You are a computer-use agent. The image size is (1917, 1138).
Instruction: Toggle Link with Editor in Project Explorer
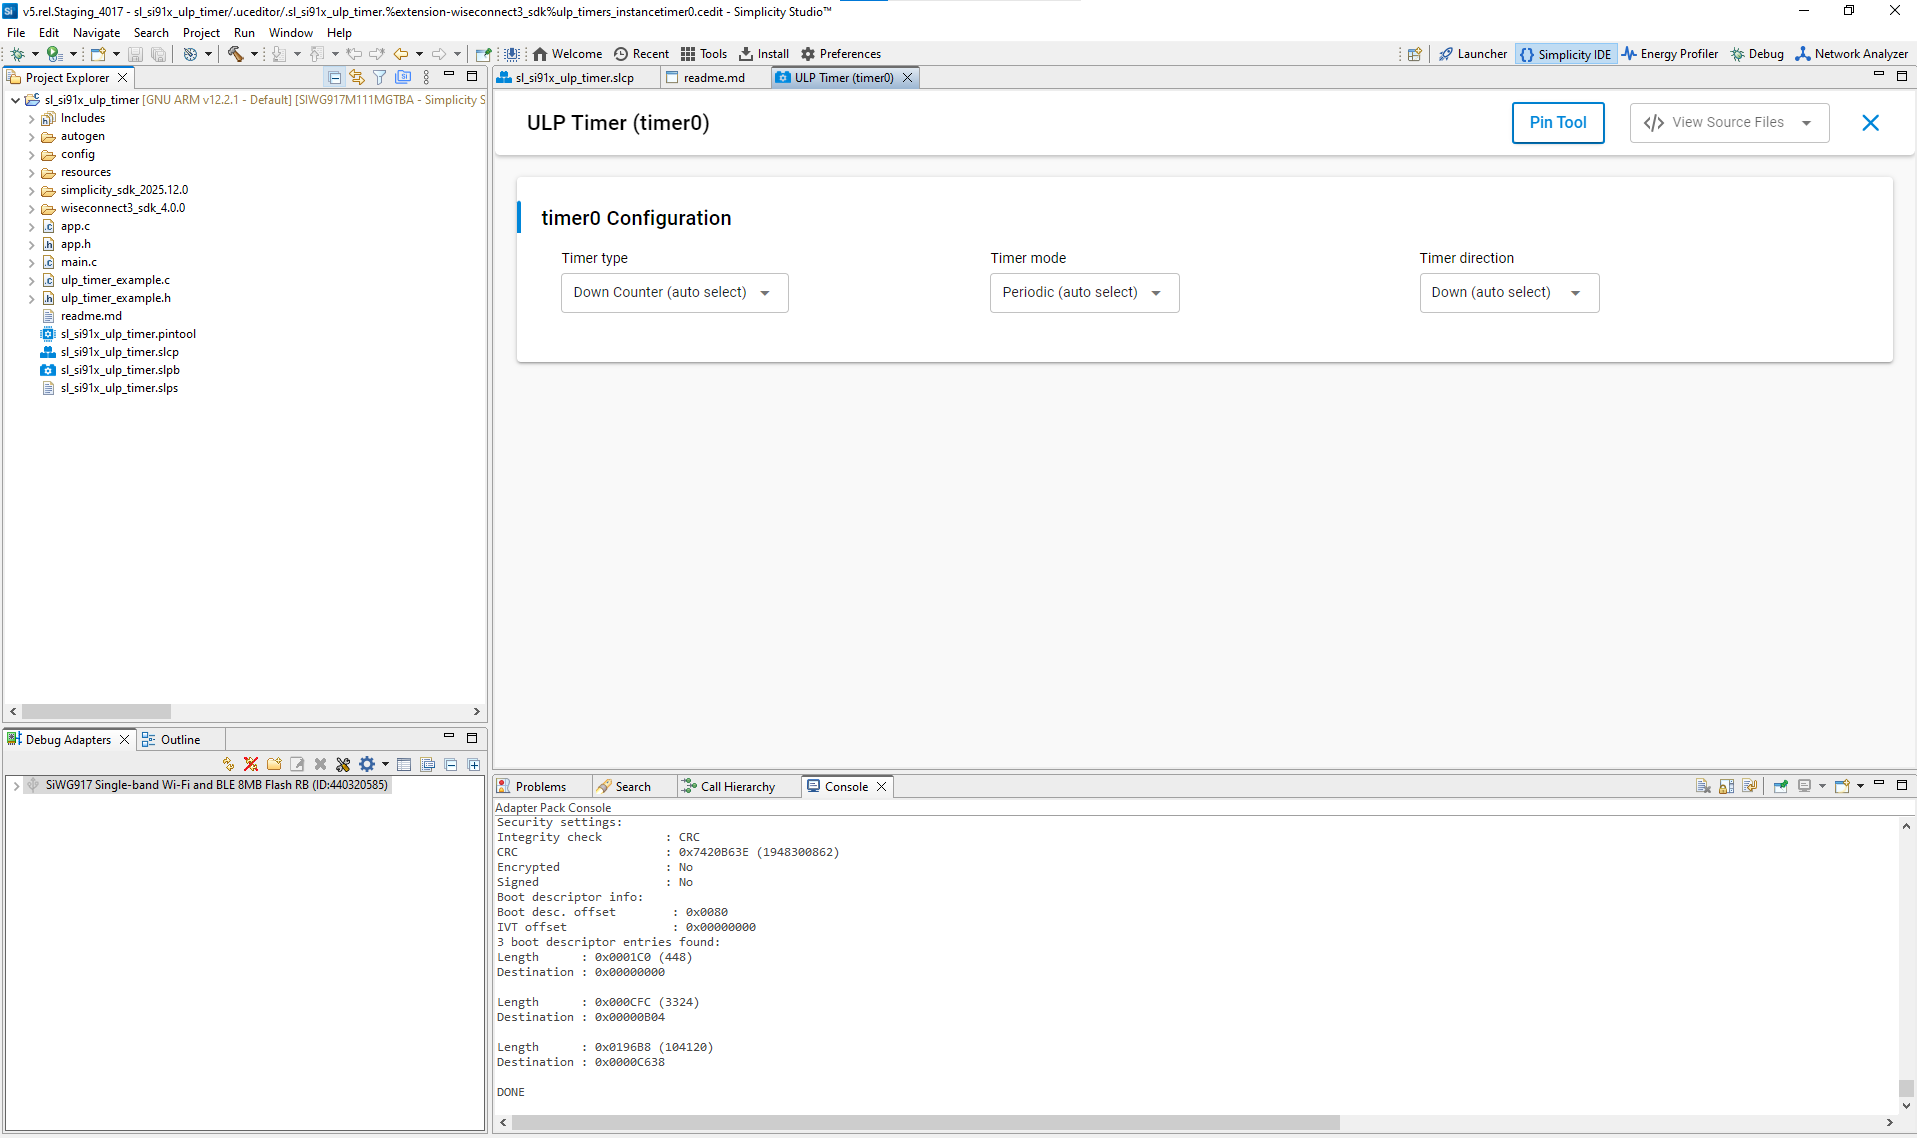click(357, 76)
